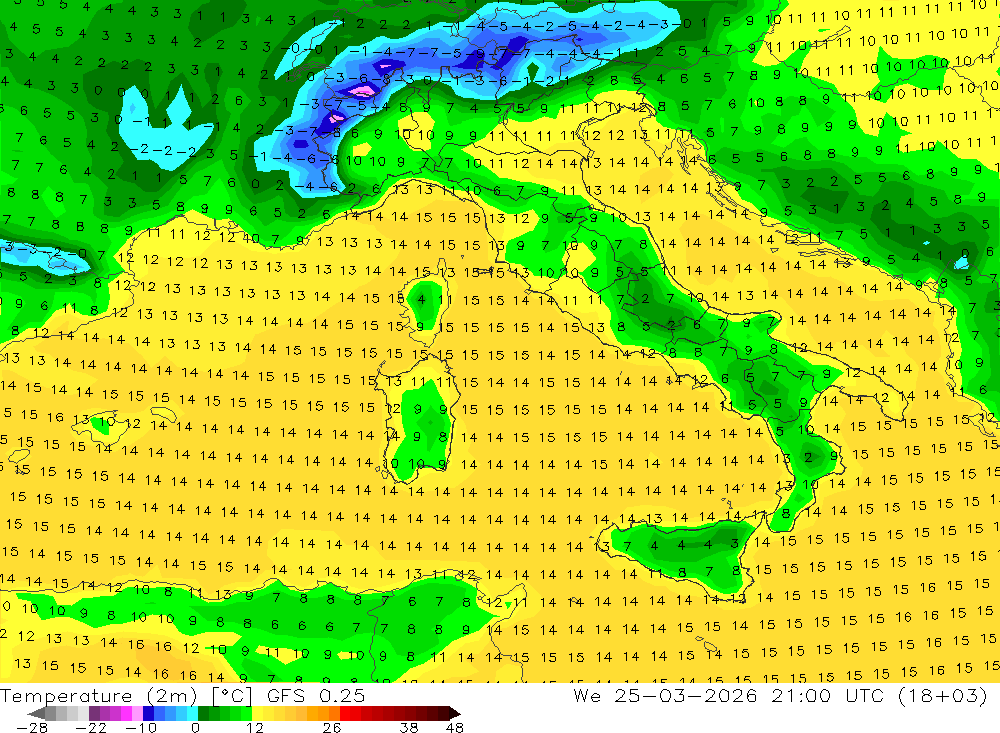Click the '26' legend label
Viewport: 1000px width, 733px height.
(x=332, y=728)
